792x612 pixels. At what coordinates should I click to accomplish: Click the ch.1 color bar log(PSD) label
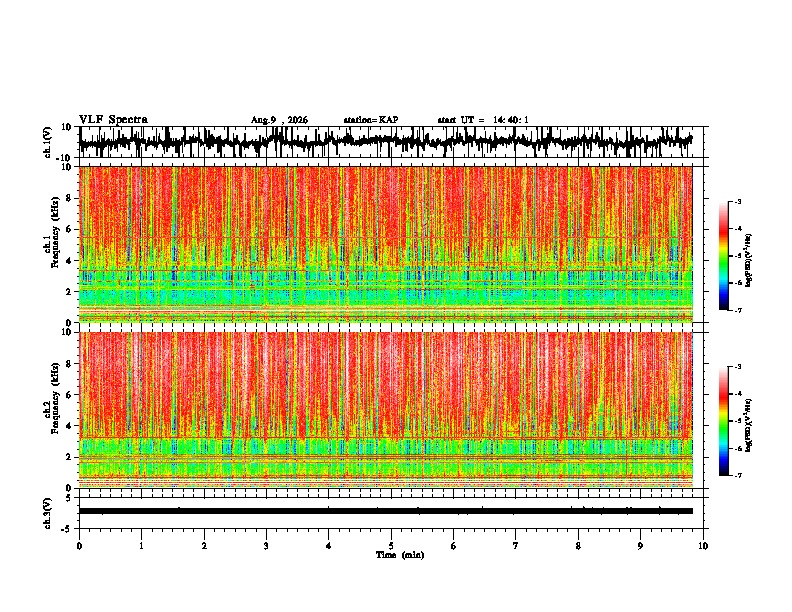[x=749, y=261]
